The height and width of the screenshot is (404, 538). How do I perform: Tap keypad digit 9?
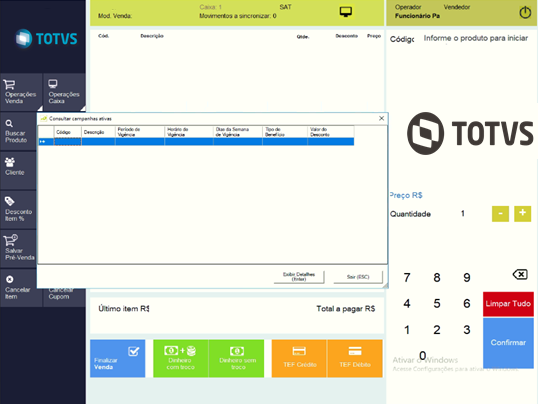[467, 277]
